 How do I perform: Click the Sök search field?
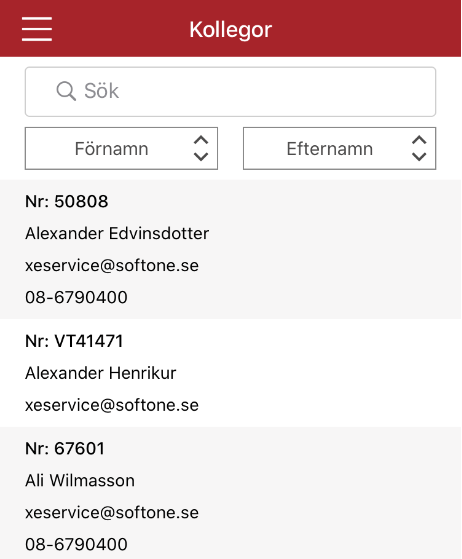(x=230, y=92)
